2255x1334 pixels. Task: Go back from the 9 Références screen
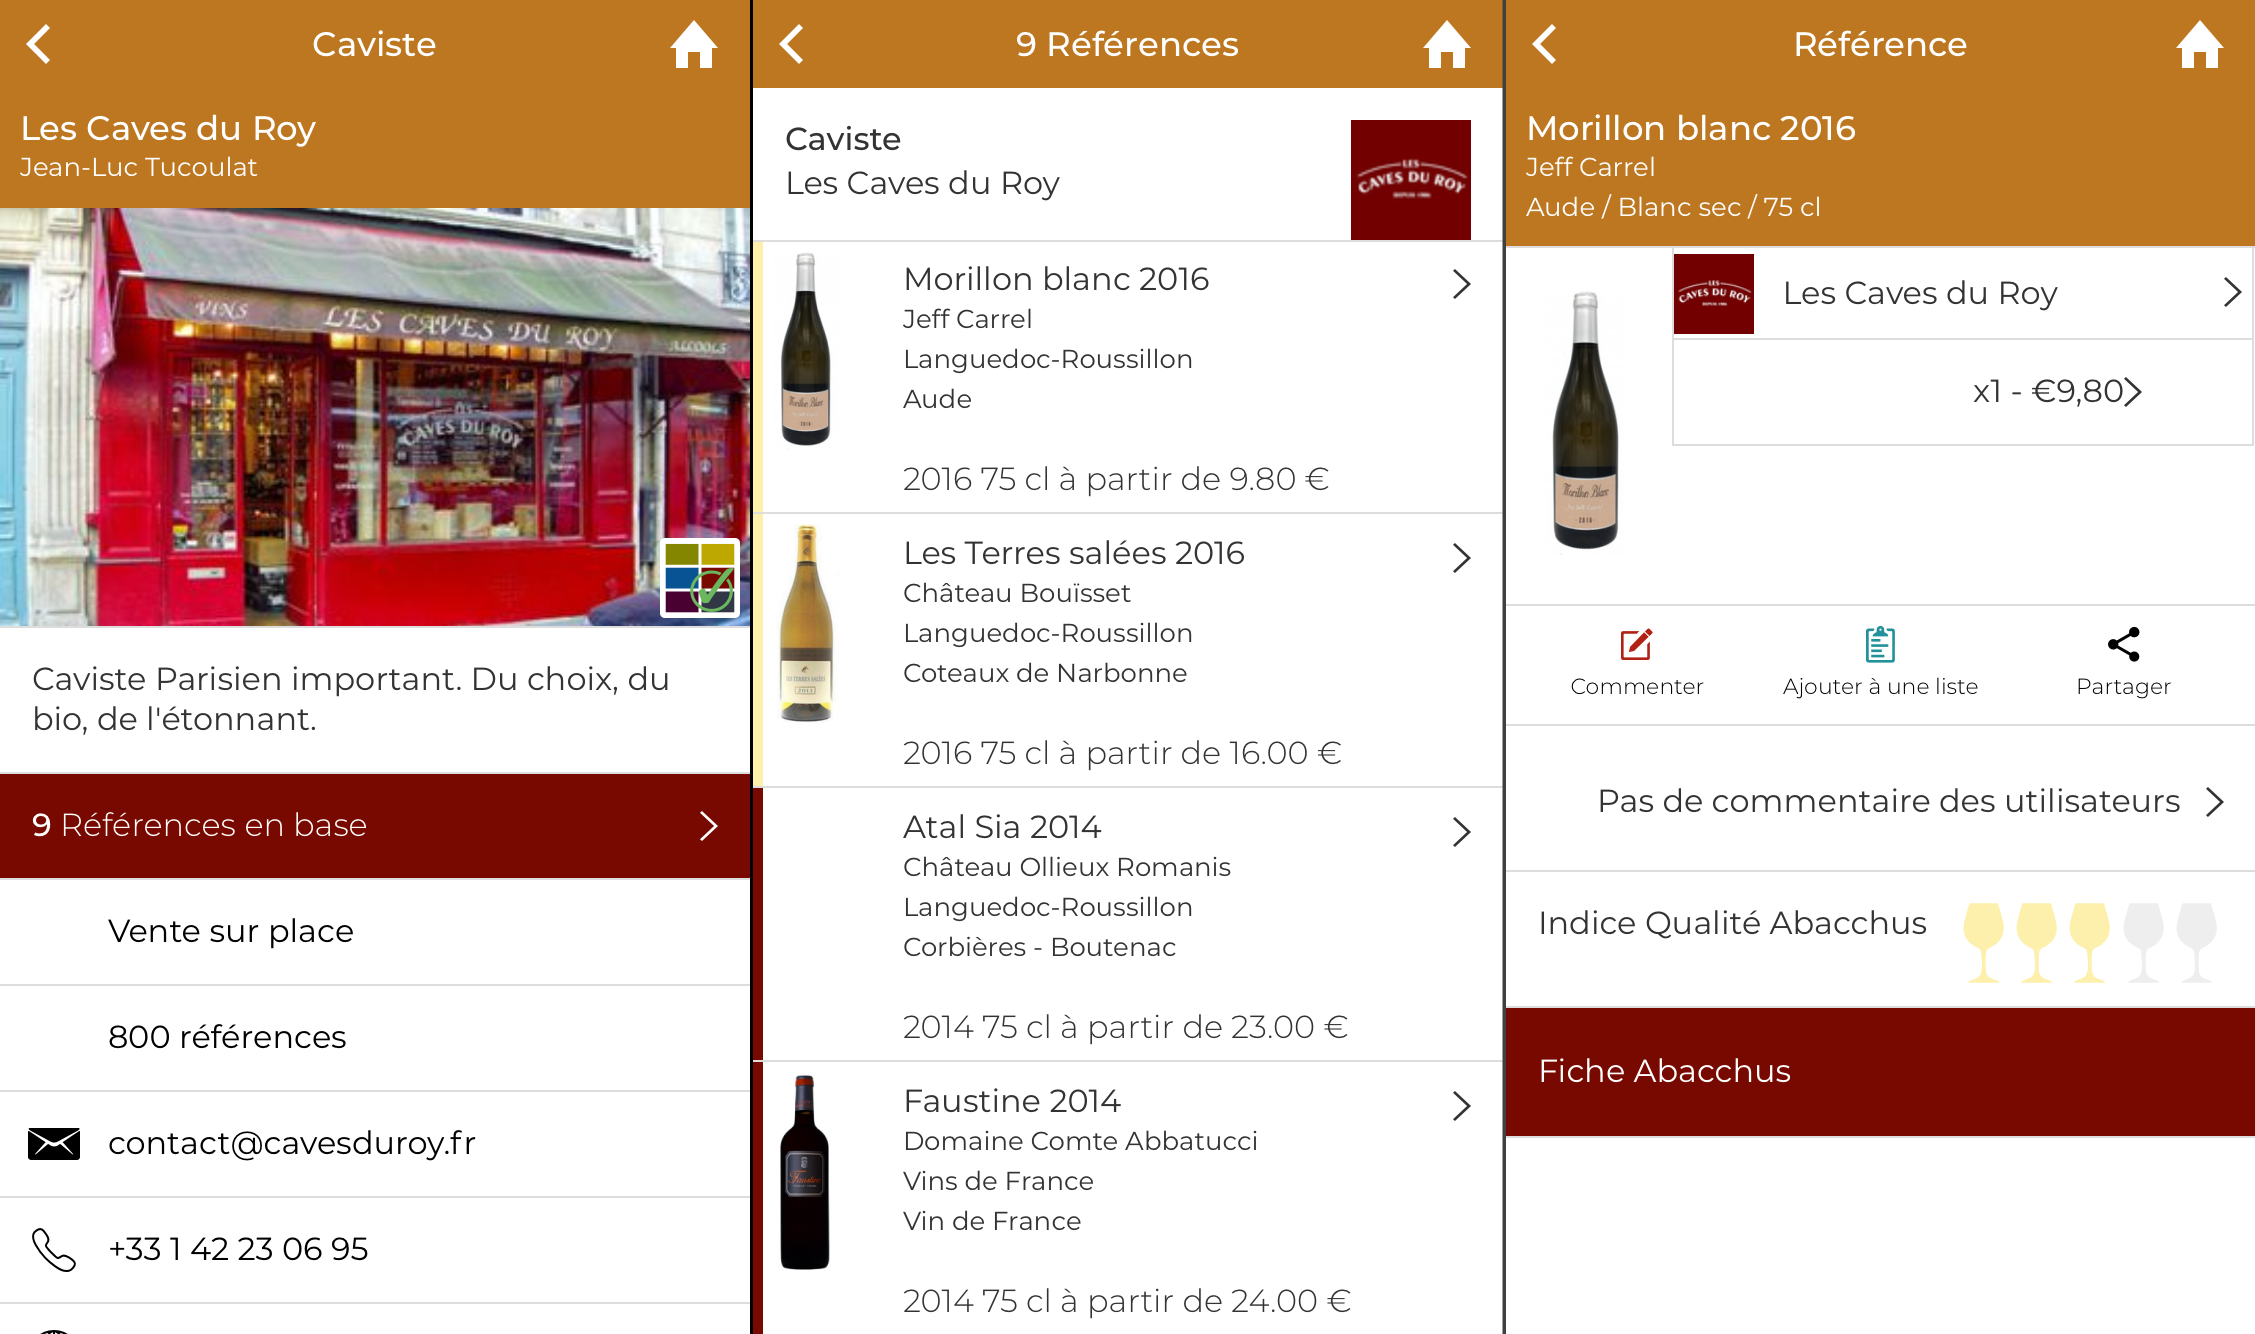(x=792, y=44)
